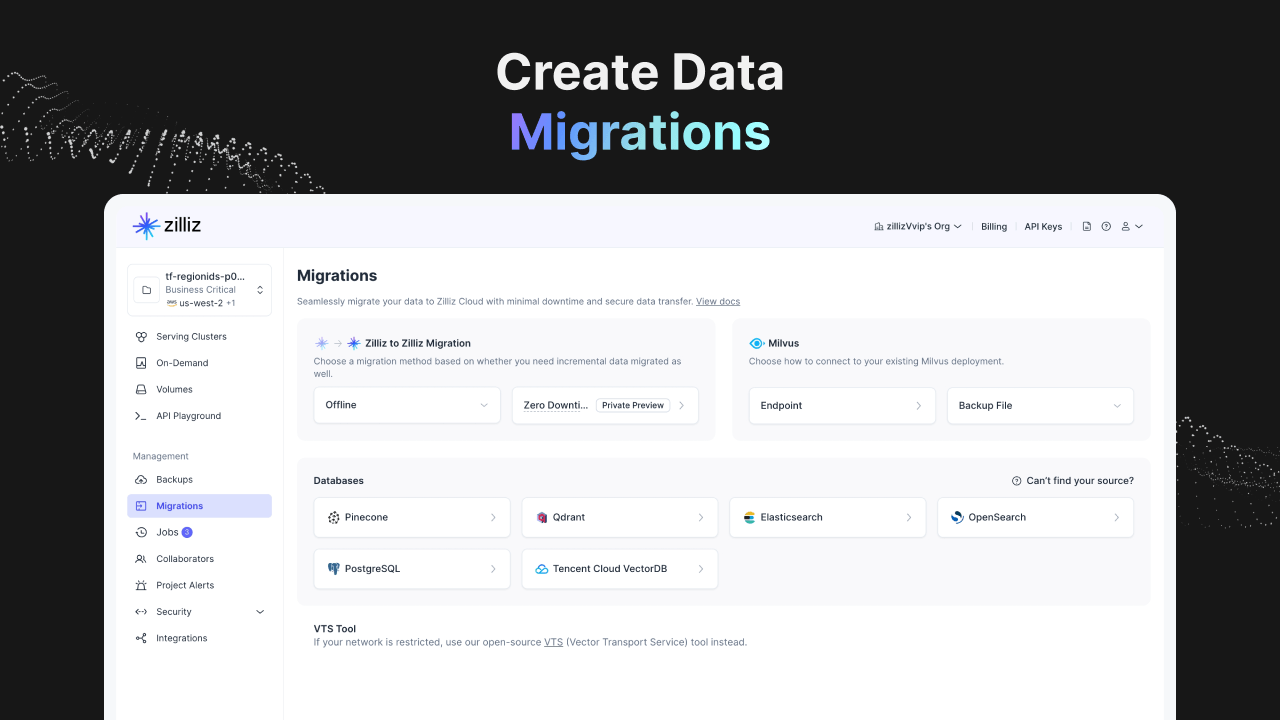The height and width of the screenshot is (720, 1280).
Task: Click the Jobs badge showing 3
Action: pos(187,533)
